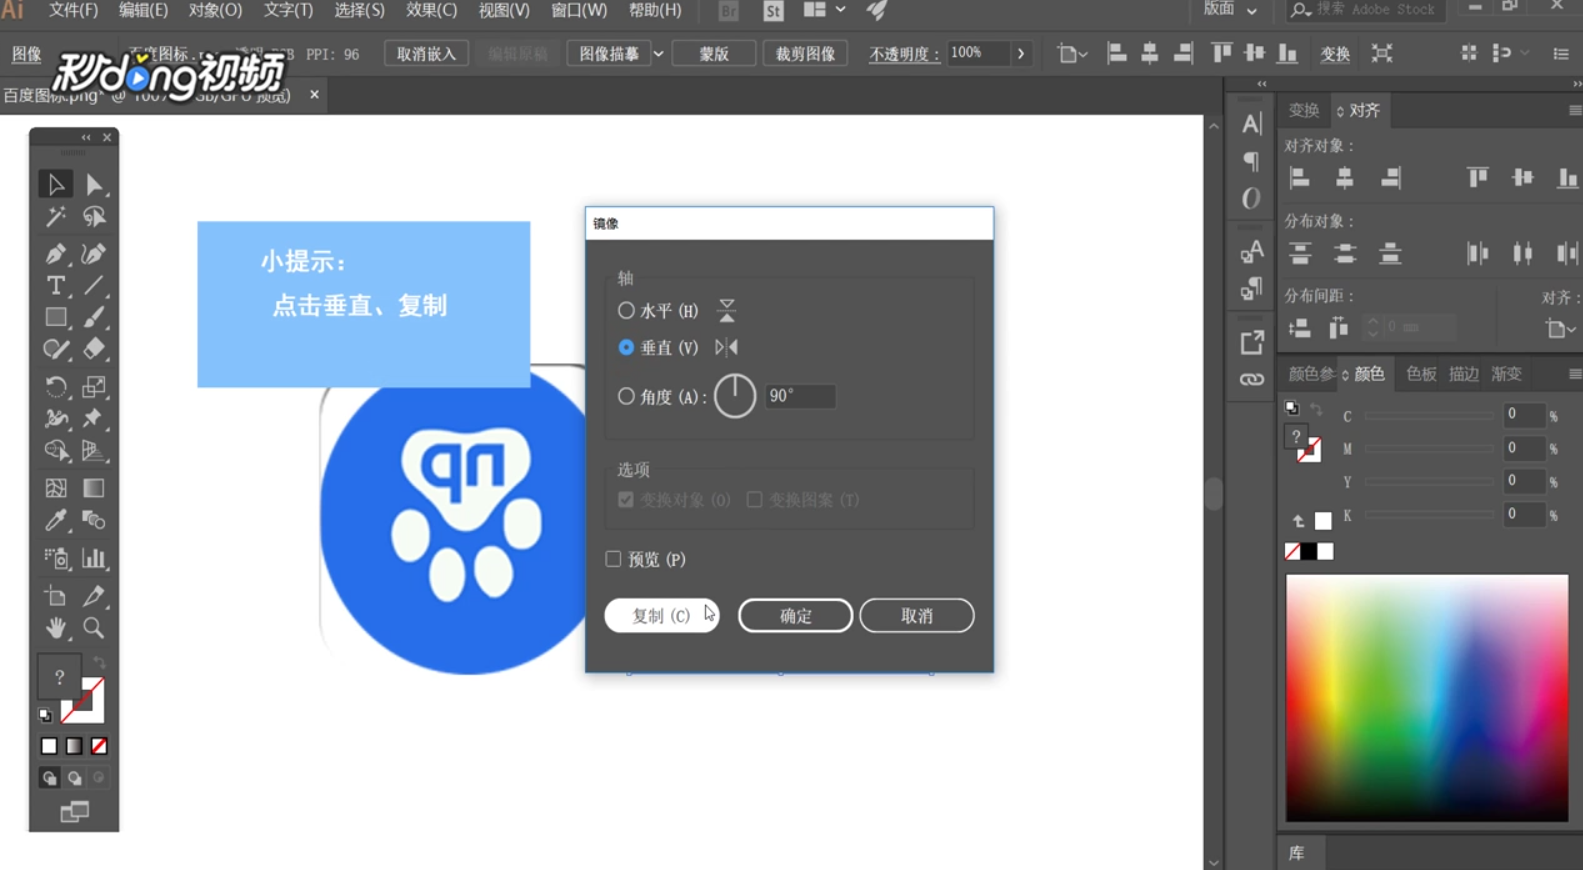The image size is (1583, 870).
Task: Select the Zoom magnifier tool
Action: coord(94,628)
